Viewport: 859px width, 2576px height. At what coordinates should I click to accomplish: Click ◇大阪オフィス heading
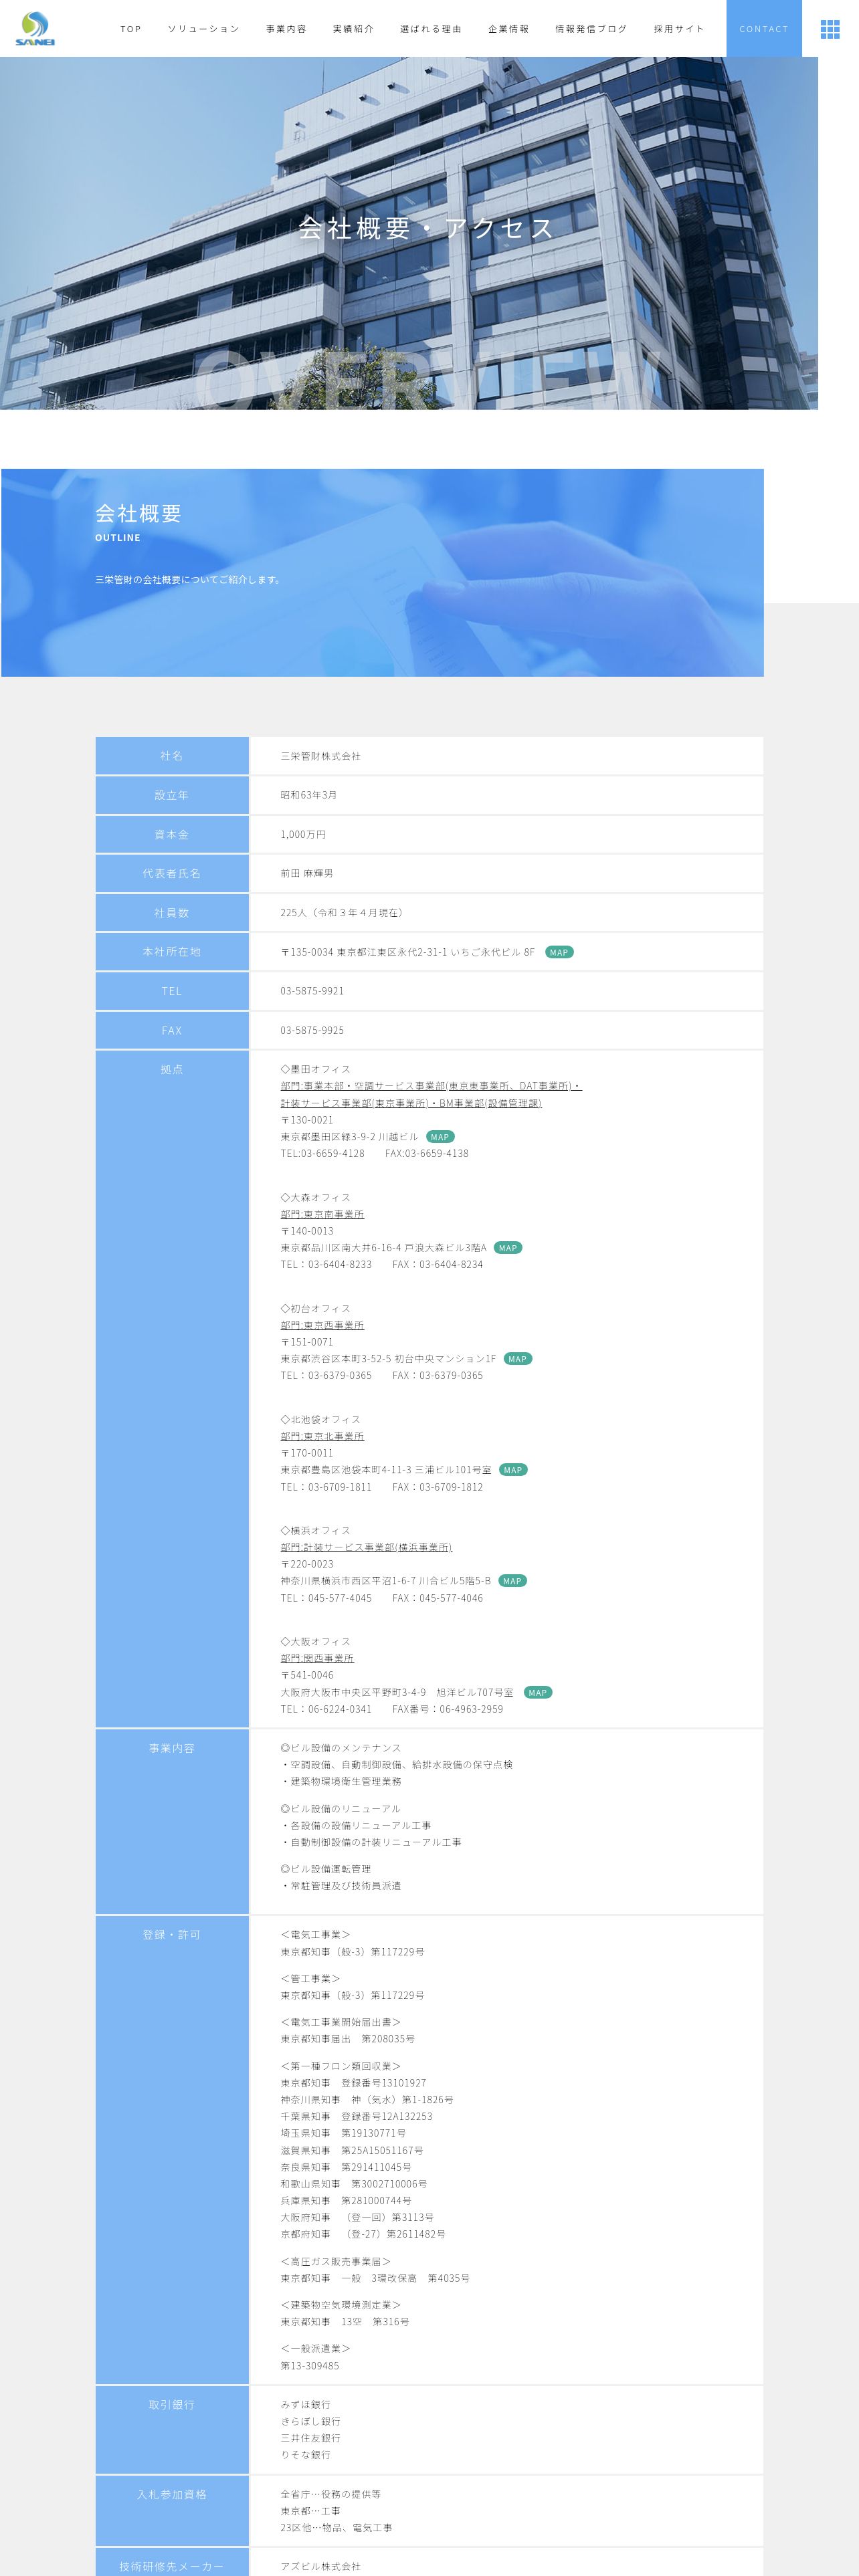point(316,1641)
